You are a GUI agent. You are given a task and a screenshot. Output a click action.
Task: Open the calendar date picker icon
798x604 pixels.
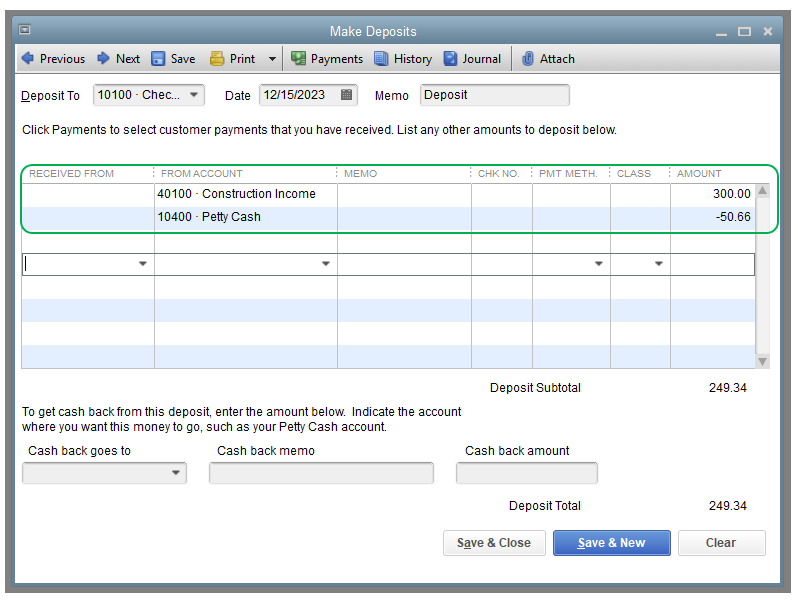[x=346, y=95]
